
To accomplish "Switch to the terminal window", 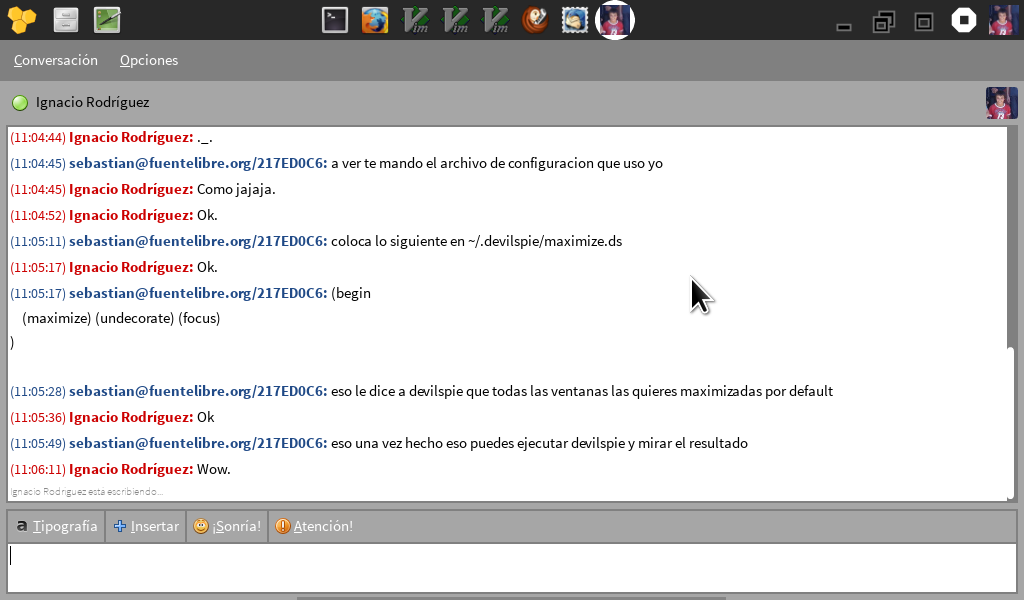I will pyautogui.click(x=335, y=20).
